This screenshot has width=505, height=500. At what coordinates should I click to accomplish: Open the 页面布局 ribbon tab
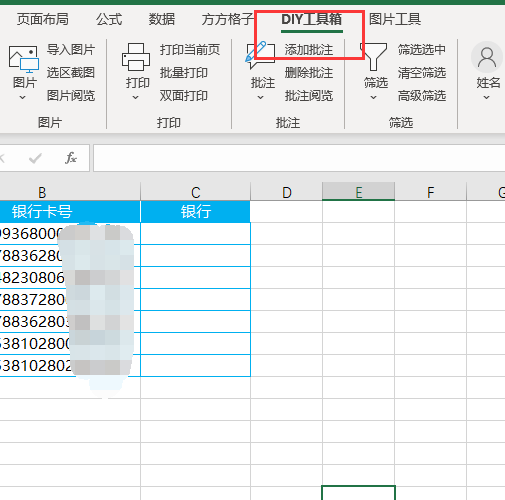(x=43, y=19)
